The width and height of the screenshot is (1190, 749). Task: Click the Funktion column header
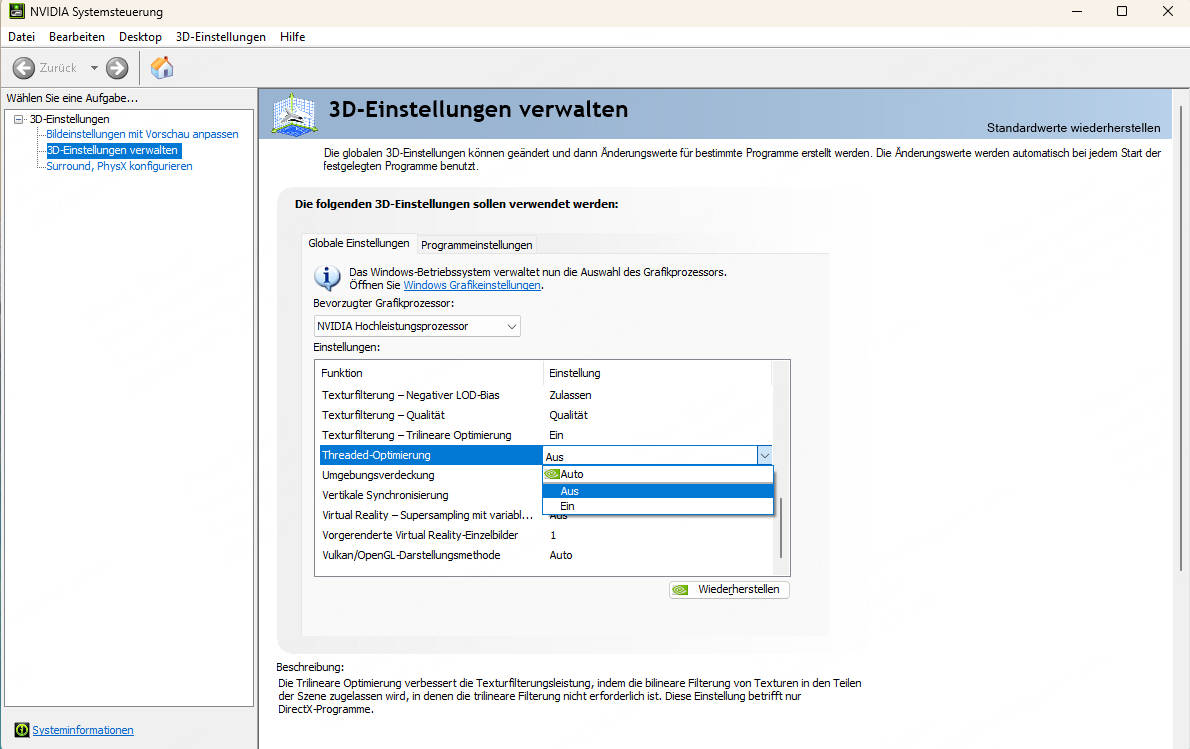(429, 373)
